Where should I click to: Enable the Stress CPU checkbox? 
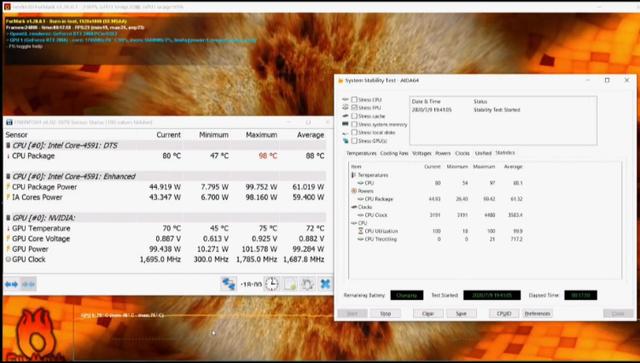point(354,99)
